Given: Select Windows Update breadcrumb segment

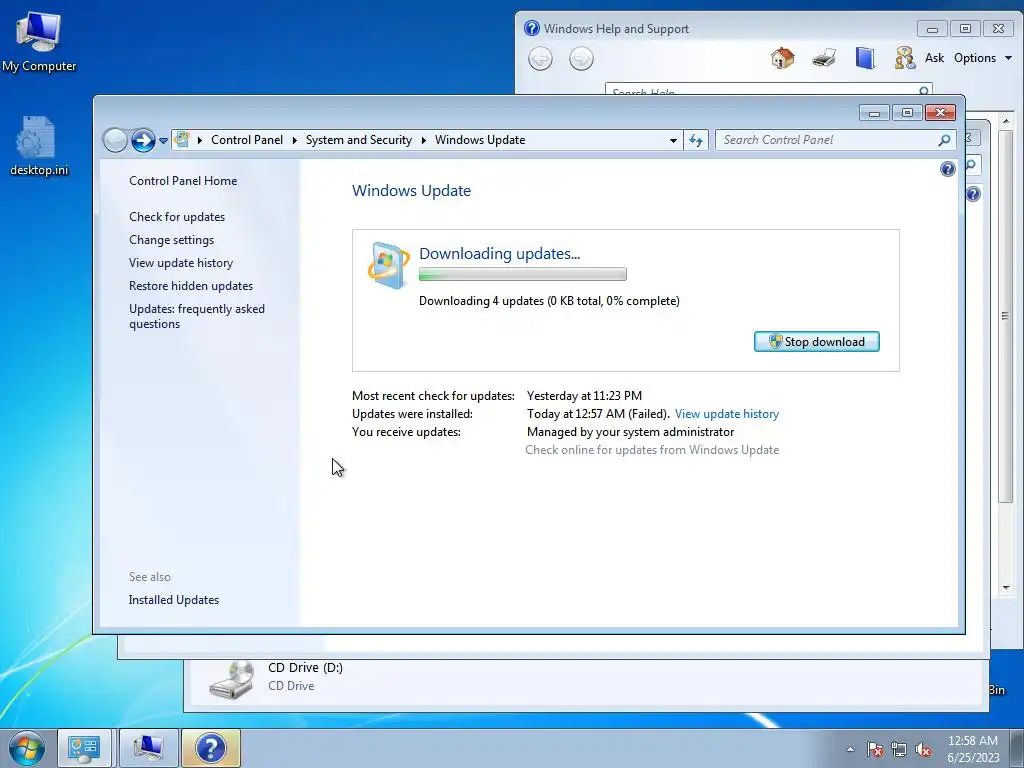Looking at the screenshot, I should [x=480, y=140].
